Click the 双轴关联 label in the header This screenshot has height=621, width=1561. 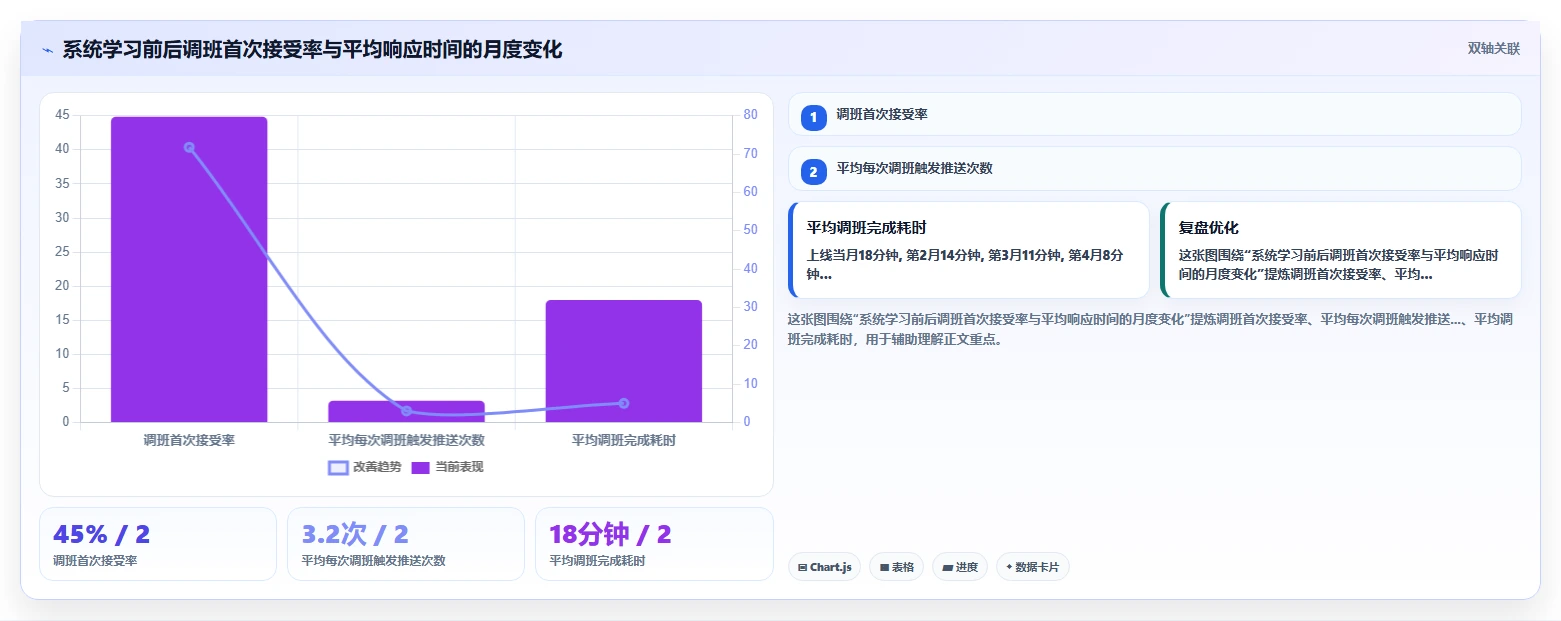[x=1493, y=49]
